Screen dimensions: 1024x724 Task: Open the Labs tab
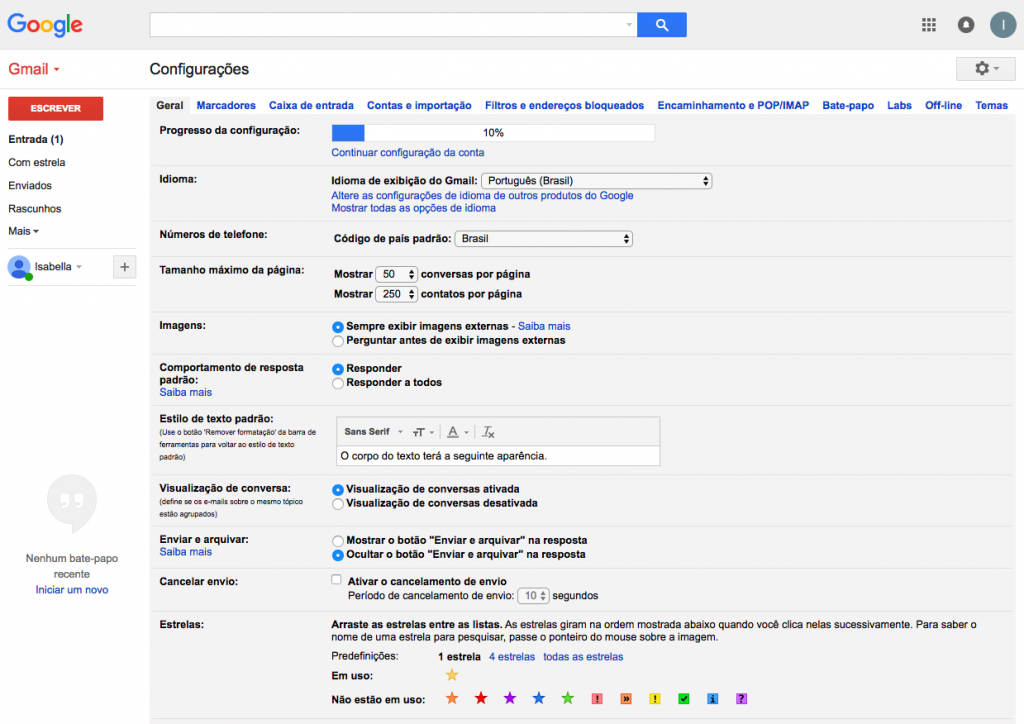pyautogui.click(x=899, y=106)
